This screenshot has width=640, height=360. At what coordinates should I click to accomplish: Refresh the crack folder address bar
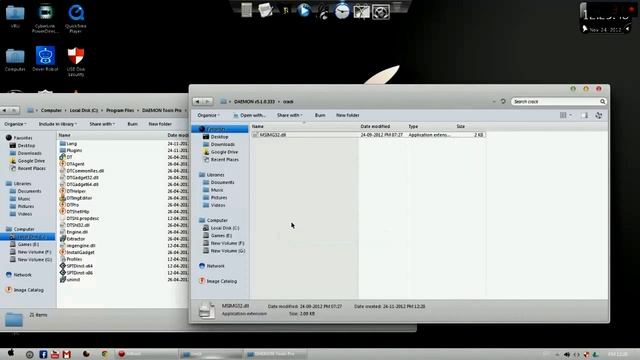click(x=503, y=101)
